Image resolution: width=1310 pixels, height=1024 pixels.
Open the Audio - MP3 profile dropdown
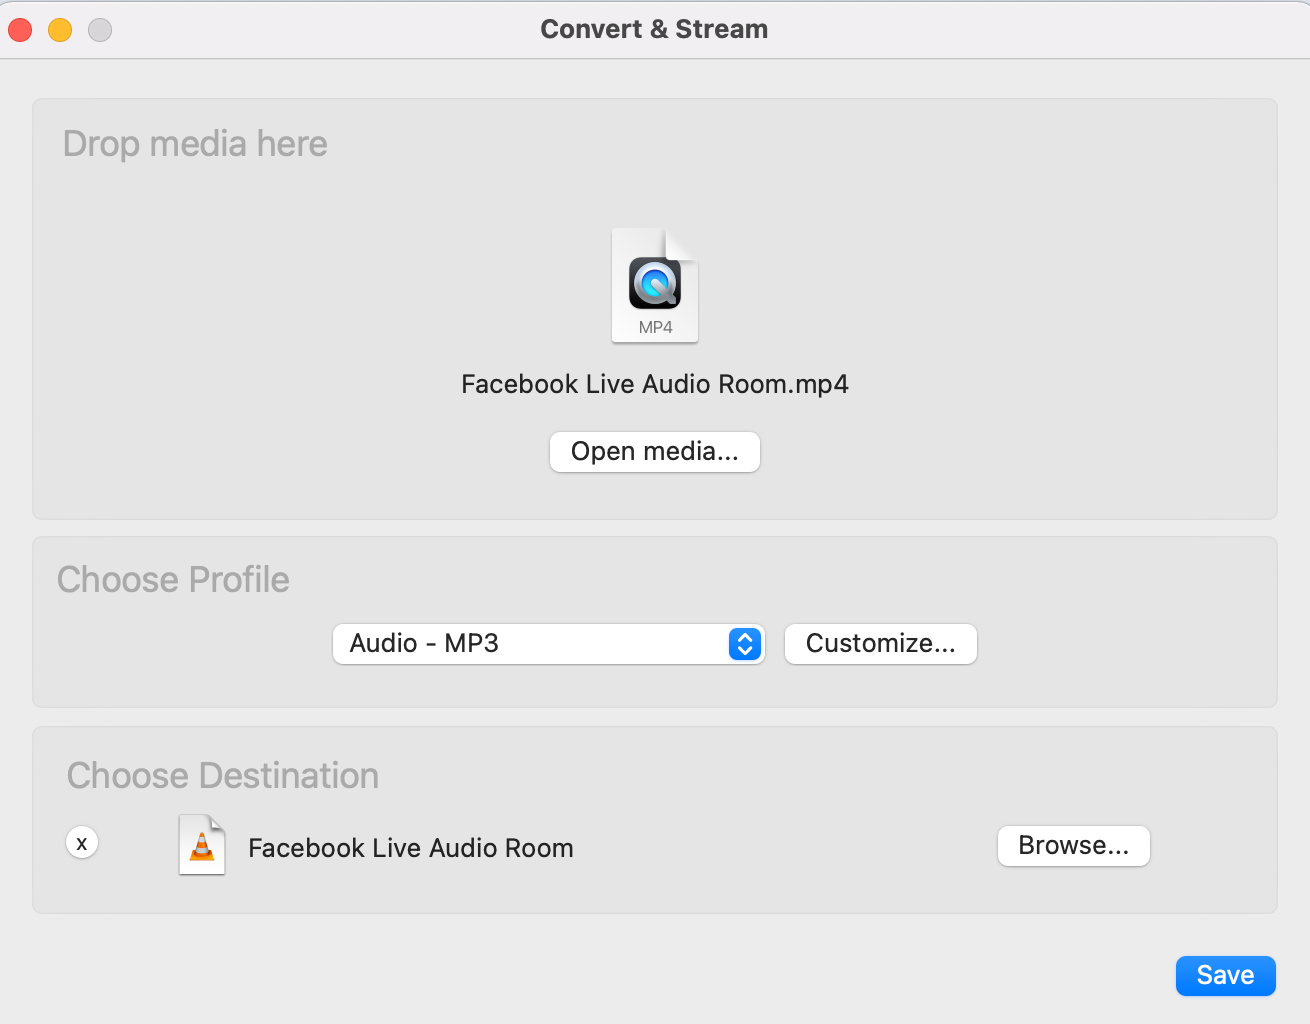point(548,644)
